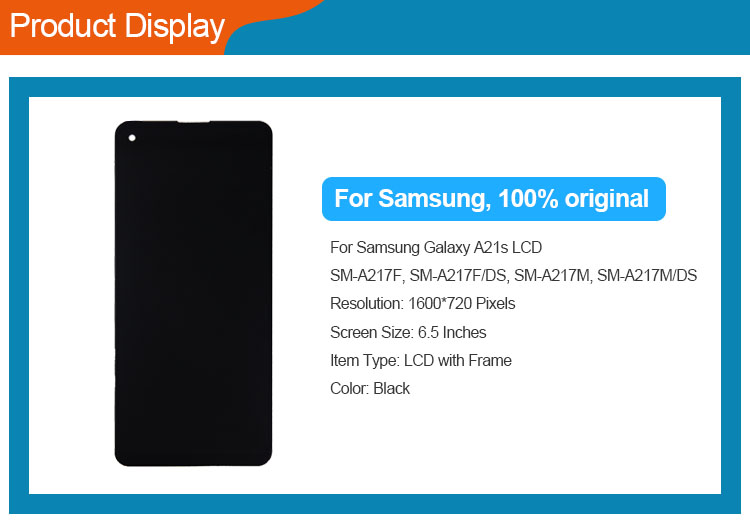This screenshot has height=520, width=750.
Task: Click the SM-A217F/DS model number
Action: [460, 276]
